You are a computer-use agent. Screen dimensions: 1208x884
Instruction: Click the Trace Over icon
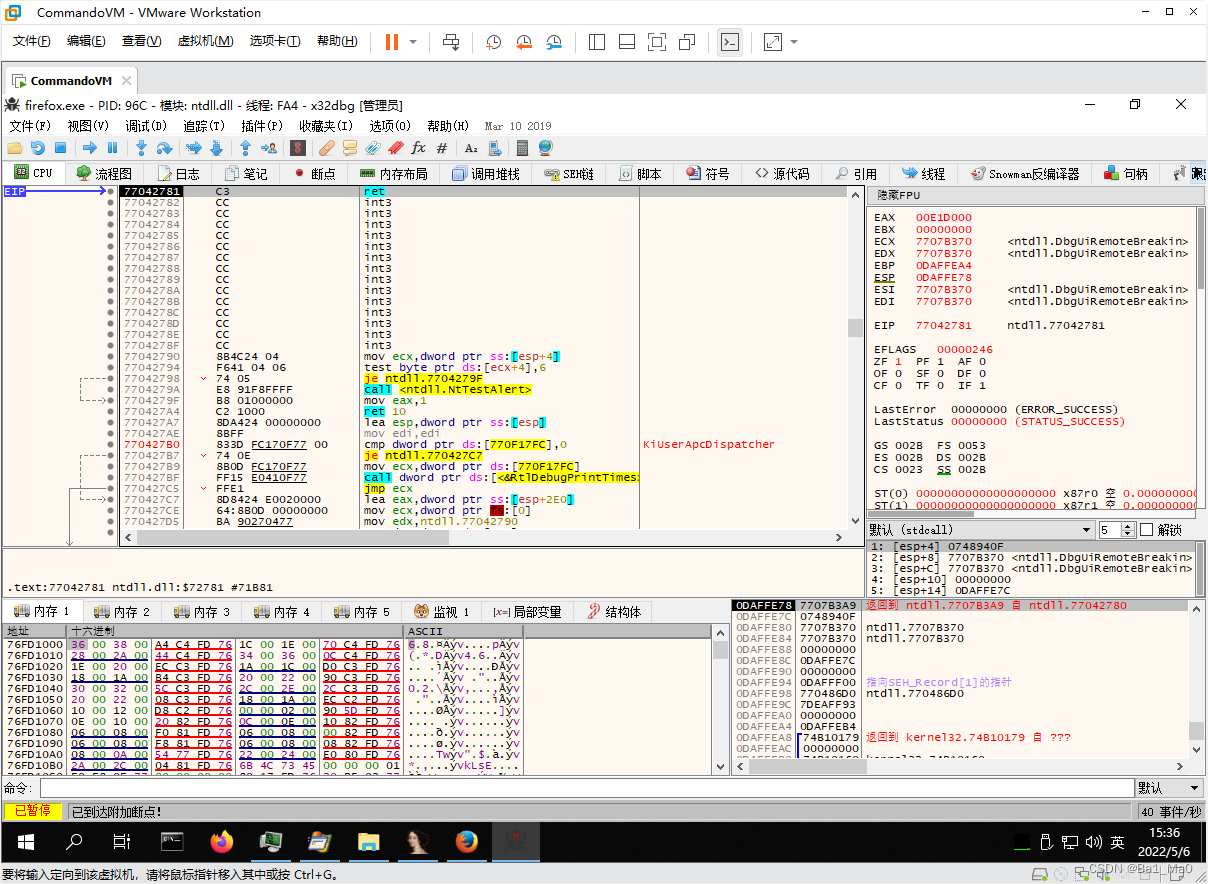216,147
